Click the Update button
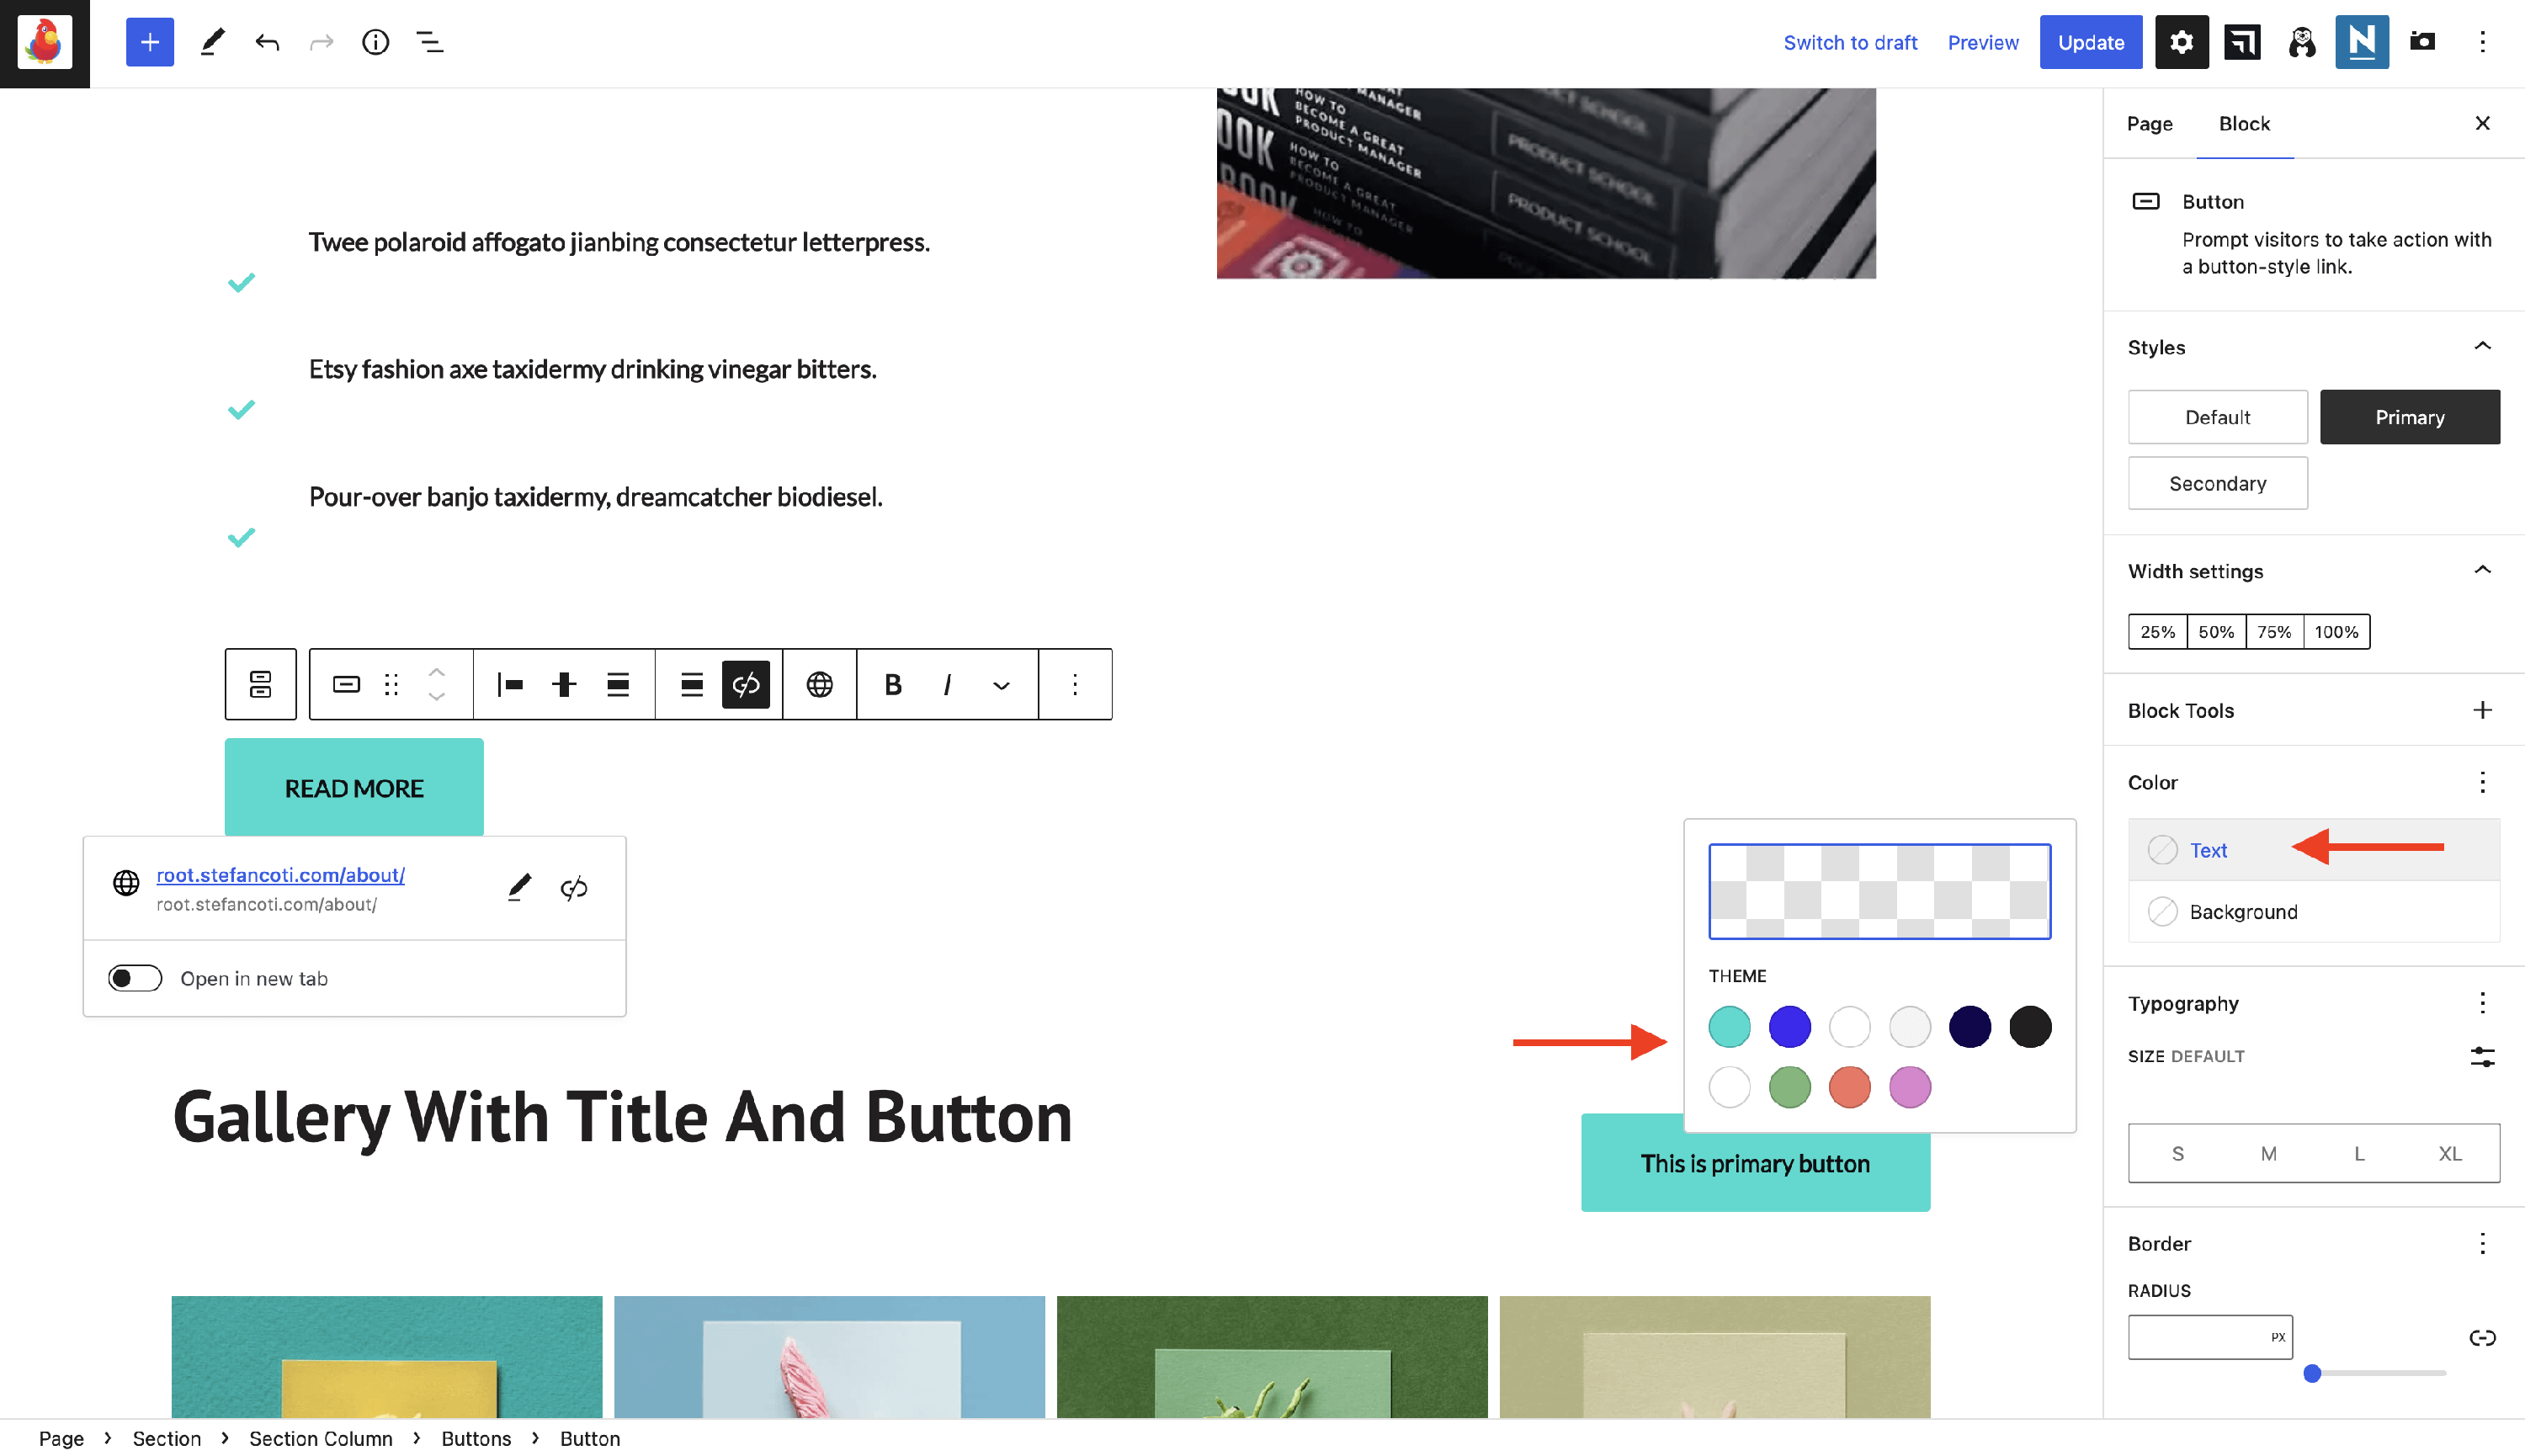 pos(2090,42)
